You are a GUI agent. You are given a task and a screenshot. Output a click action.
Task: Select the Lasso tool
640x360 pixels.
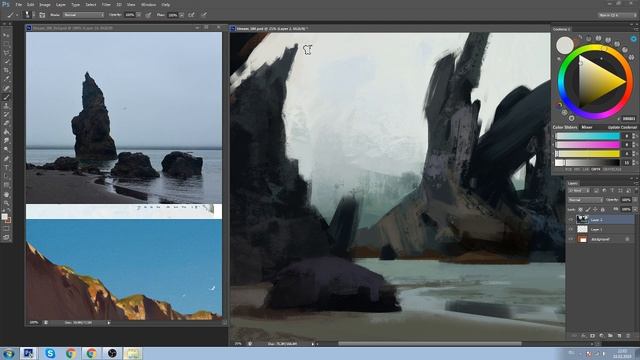tap(6, 53)
